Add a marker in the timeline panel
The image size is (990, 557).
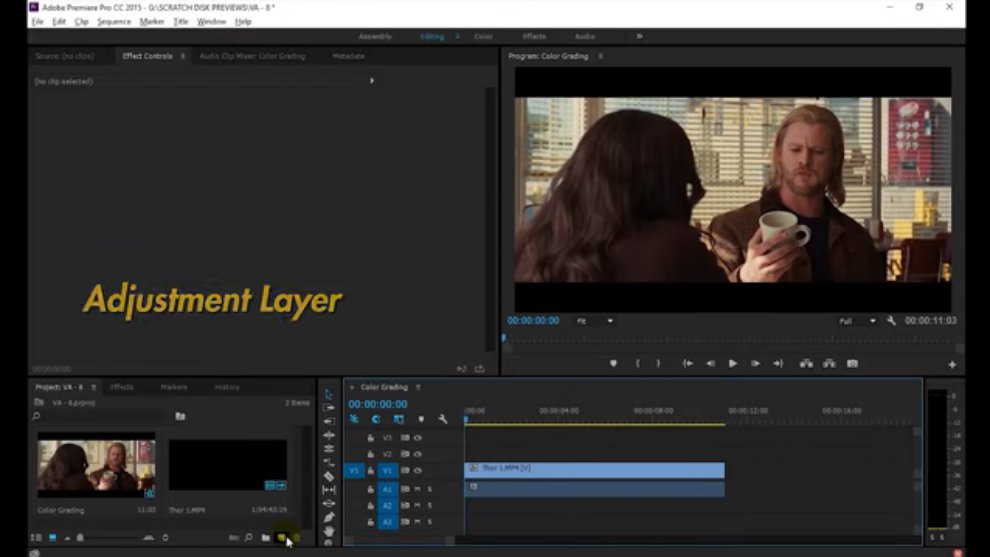421,419
